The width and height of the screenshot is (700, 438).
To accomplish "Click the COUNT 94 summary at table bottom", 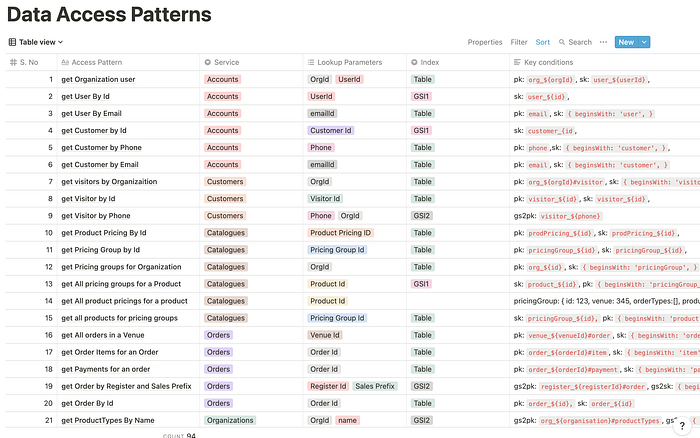I will click(x=179, y=435).
